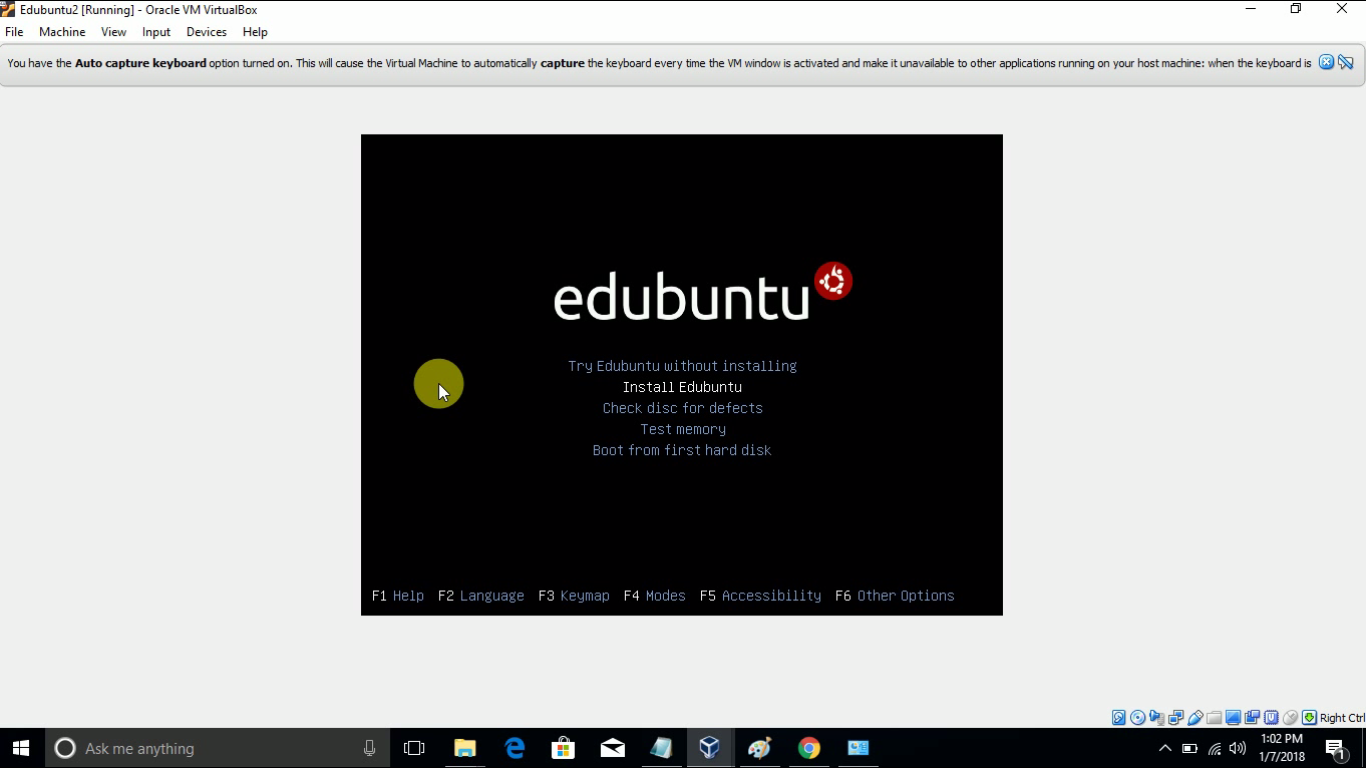Dismiss the Auto capture keyboard notification
The width and height of the screenshot is (1366, 768).
pos(1326,62)
